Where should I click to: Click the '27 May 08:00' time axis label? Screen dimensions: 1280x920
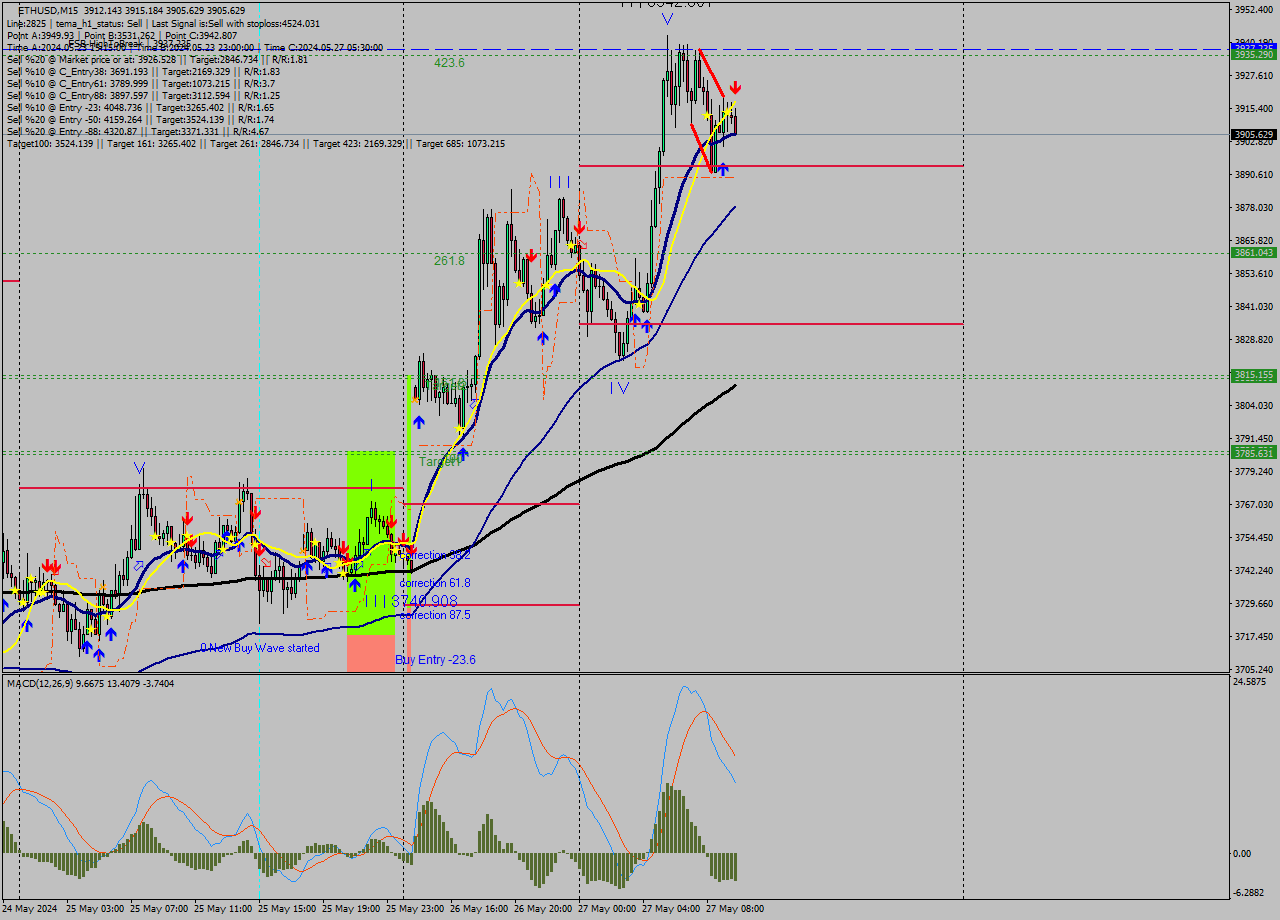pyautogui.click(x=734, y=909)
